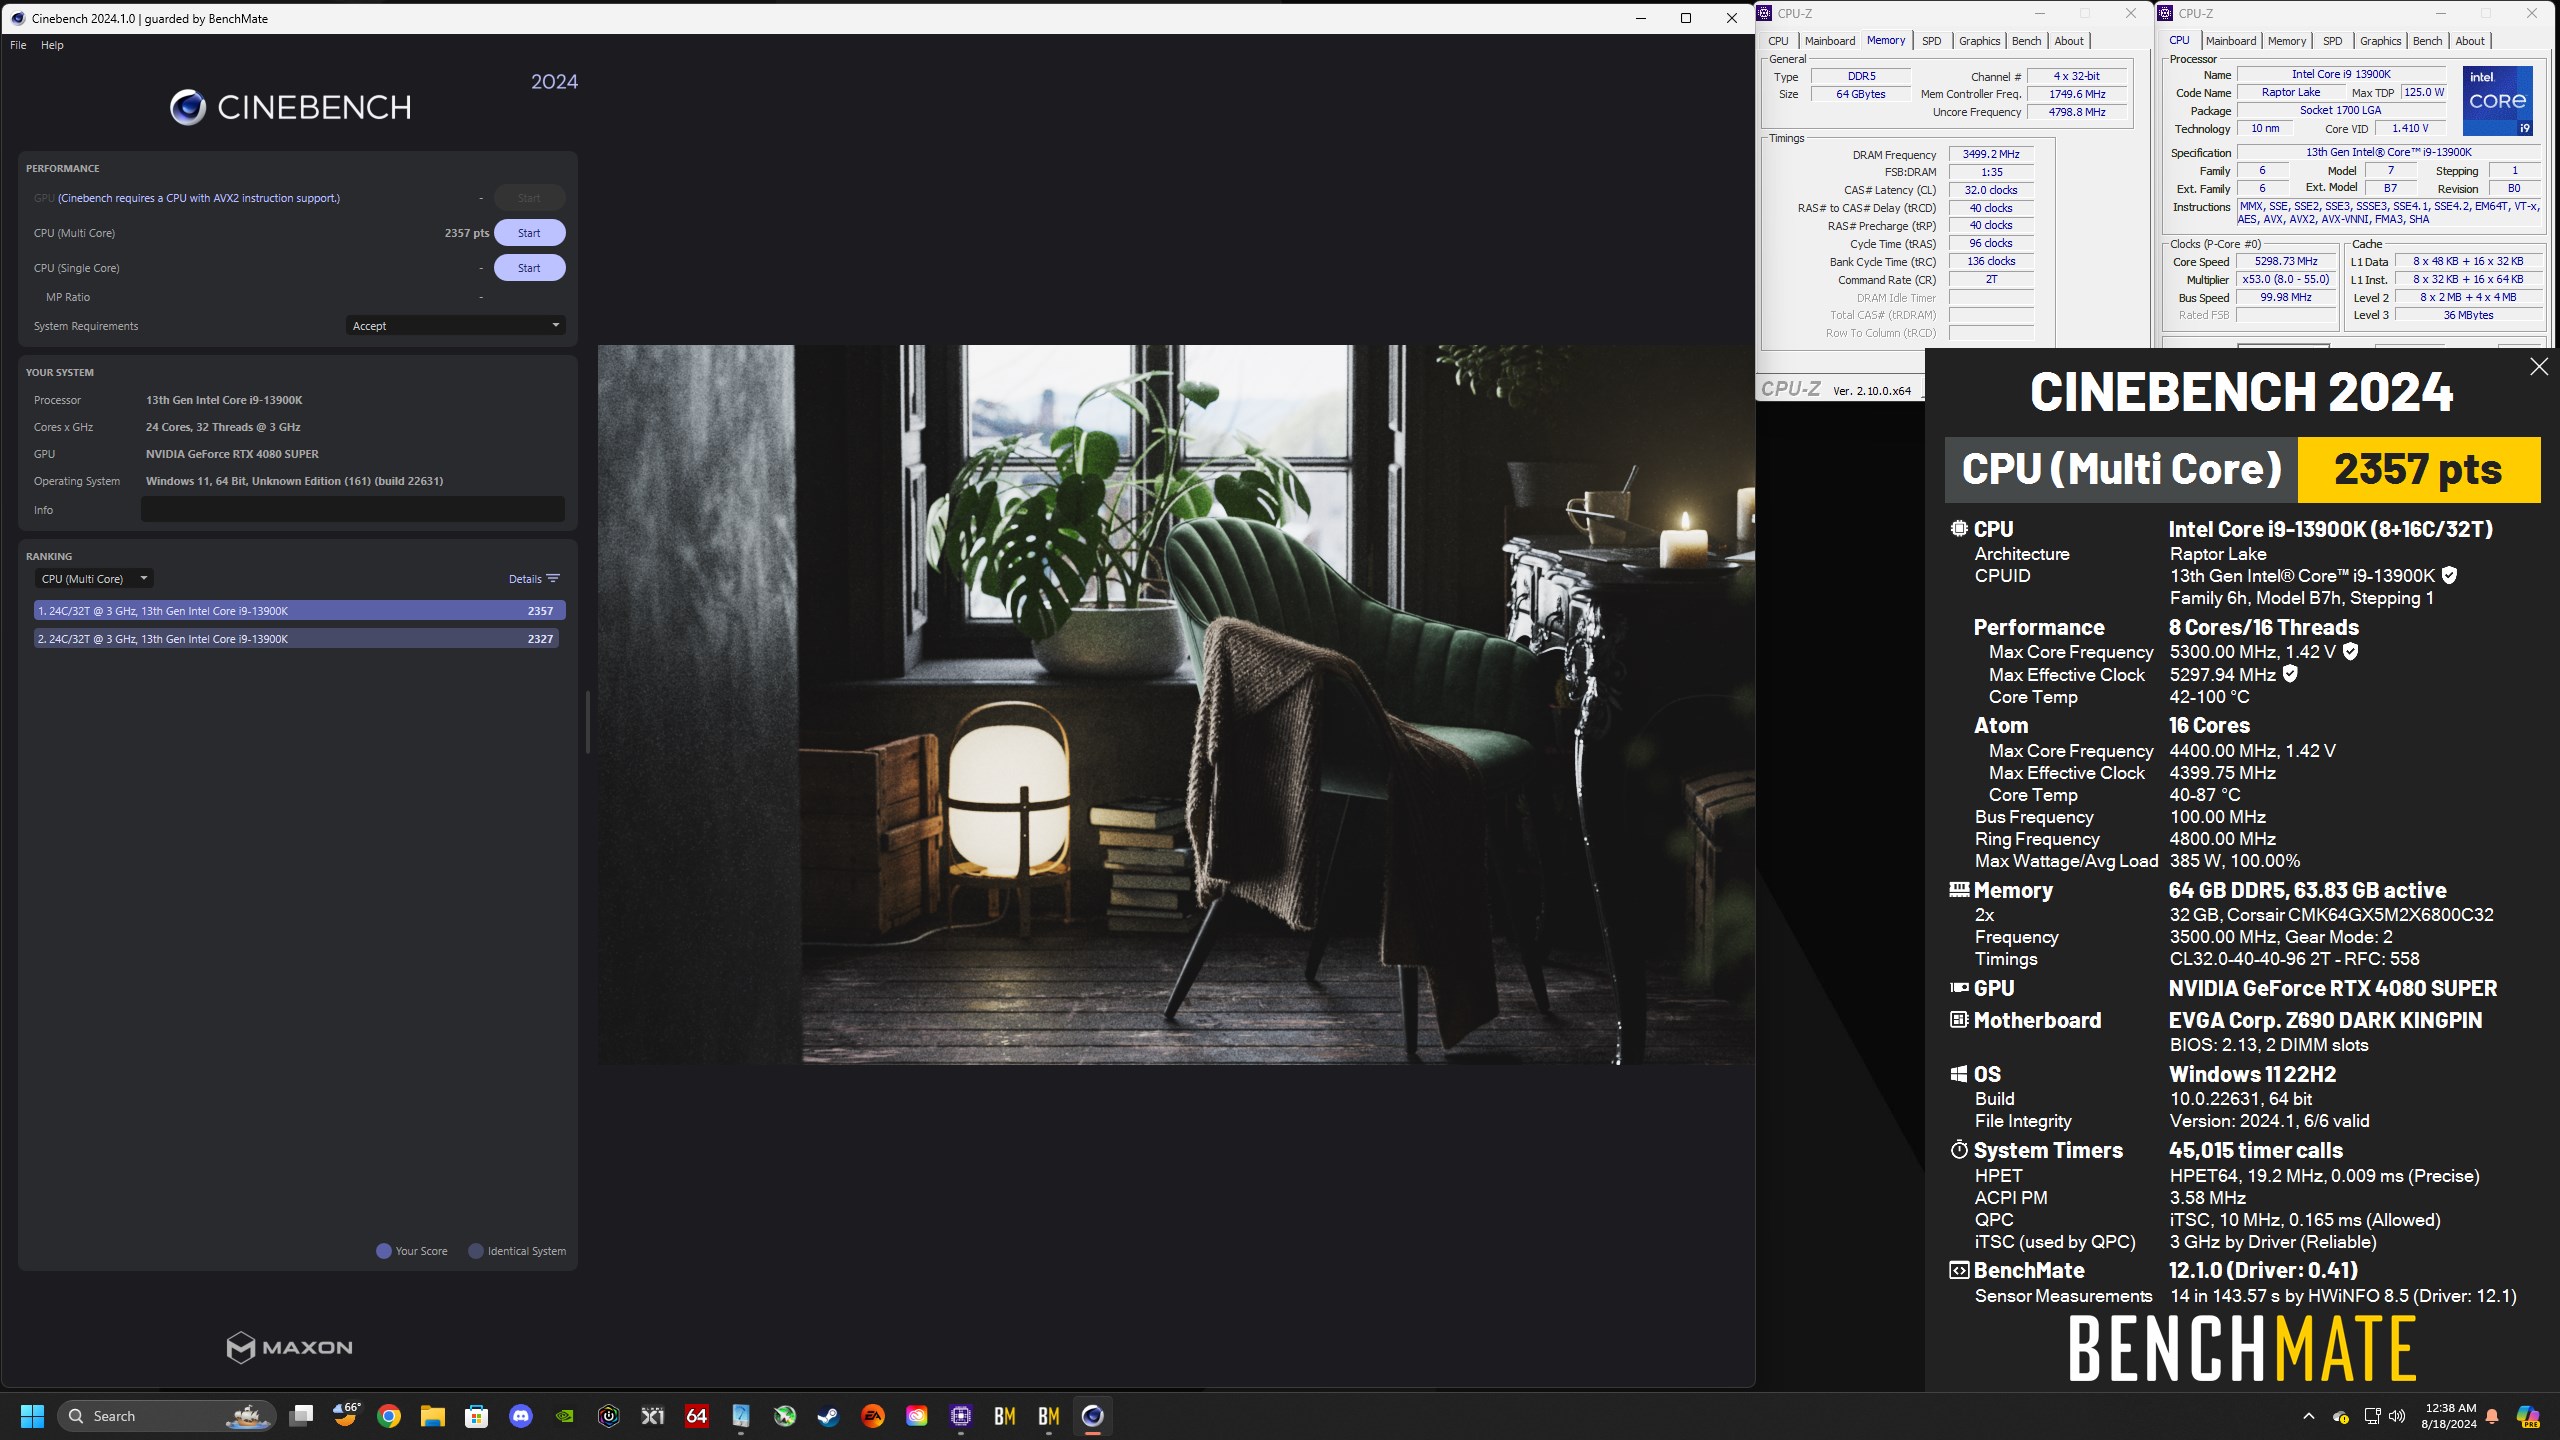Open Discord from taskbar
The width and height of the screenshot is (2560, 1440).
[x=521, y=1416]
